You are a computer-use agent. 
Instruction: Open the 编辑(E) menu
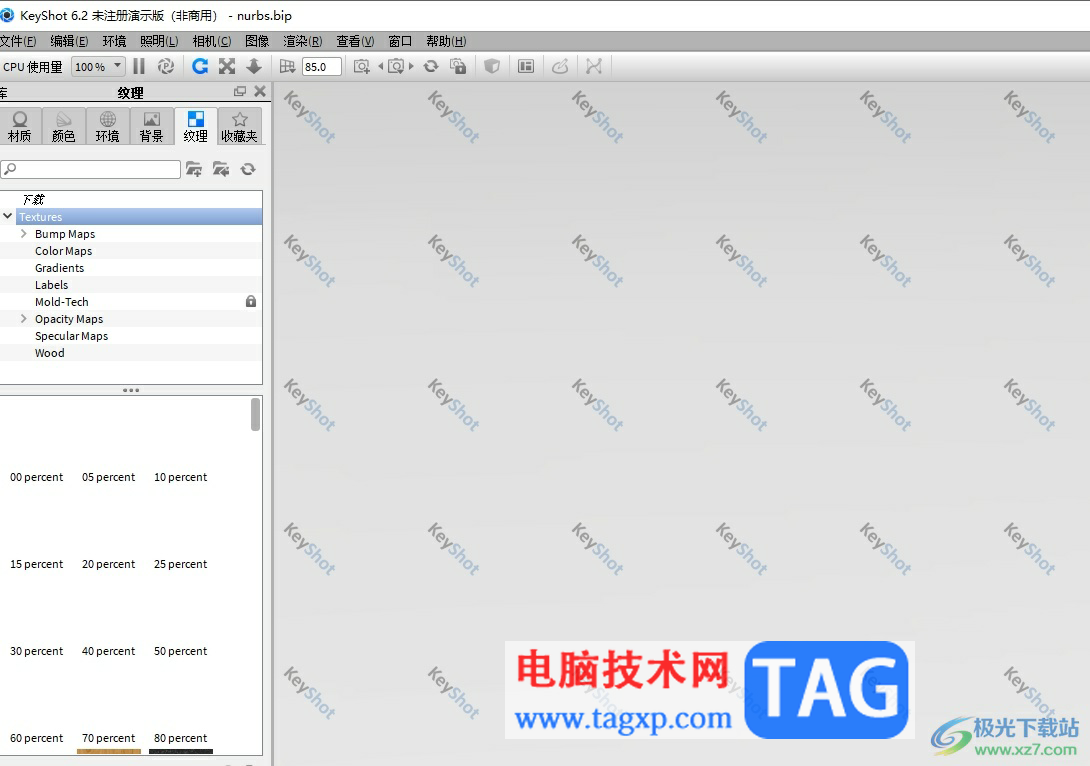(x=69, y=41)
